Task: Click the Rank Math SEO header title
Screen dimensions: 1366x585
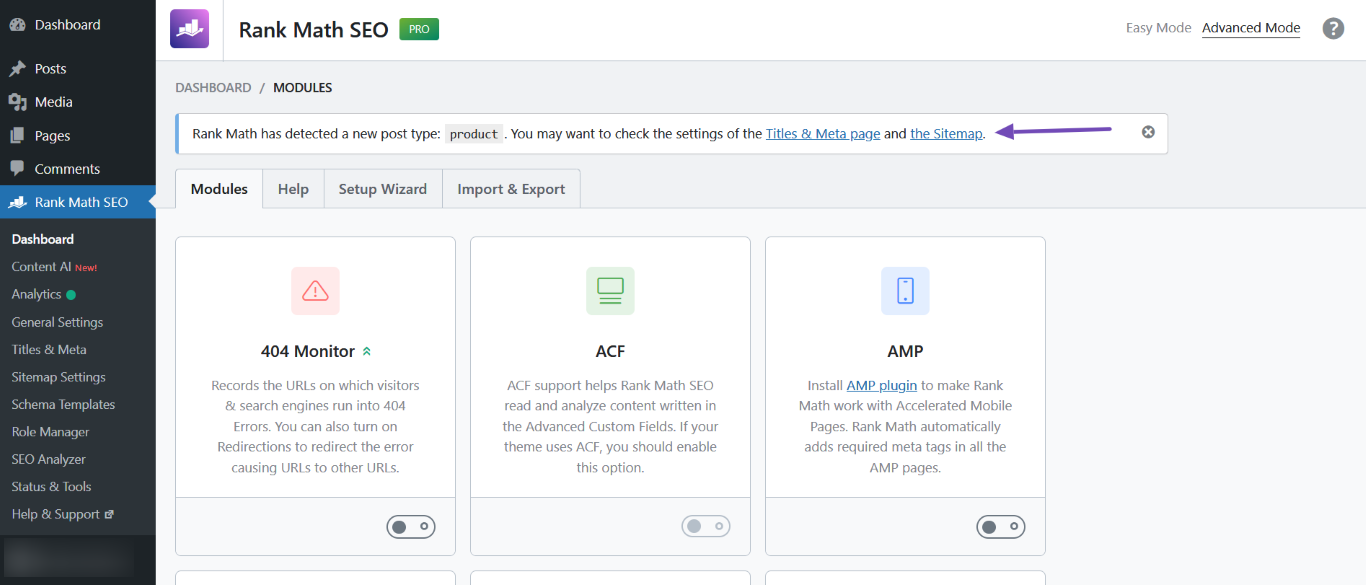Action: coord(313,29)
